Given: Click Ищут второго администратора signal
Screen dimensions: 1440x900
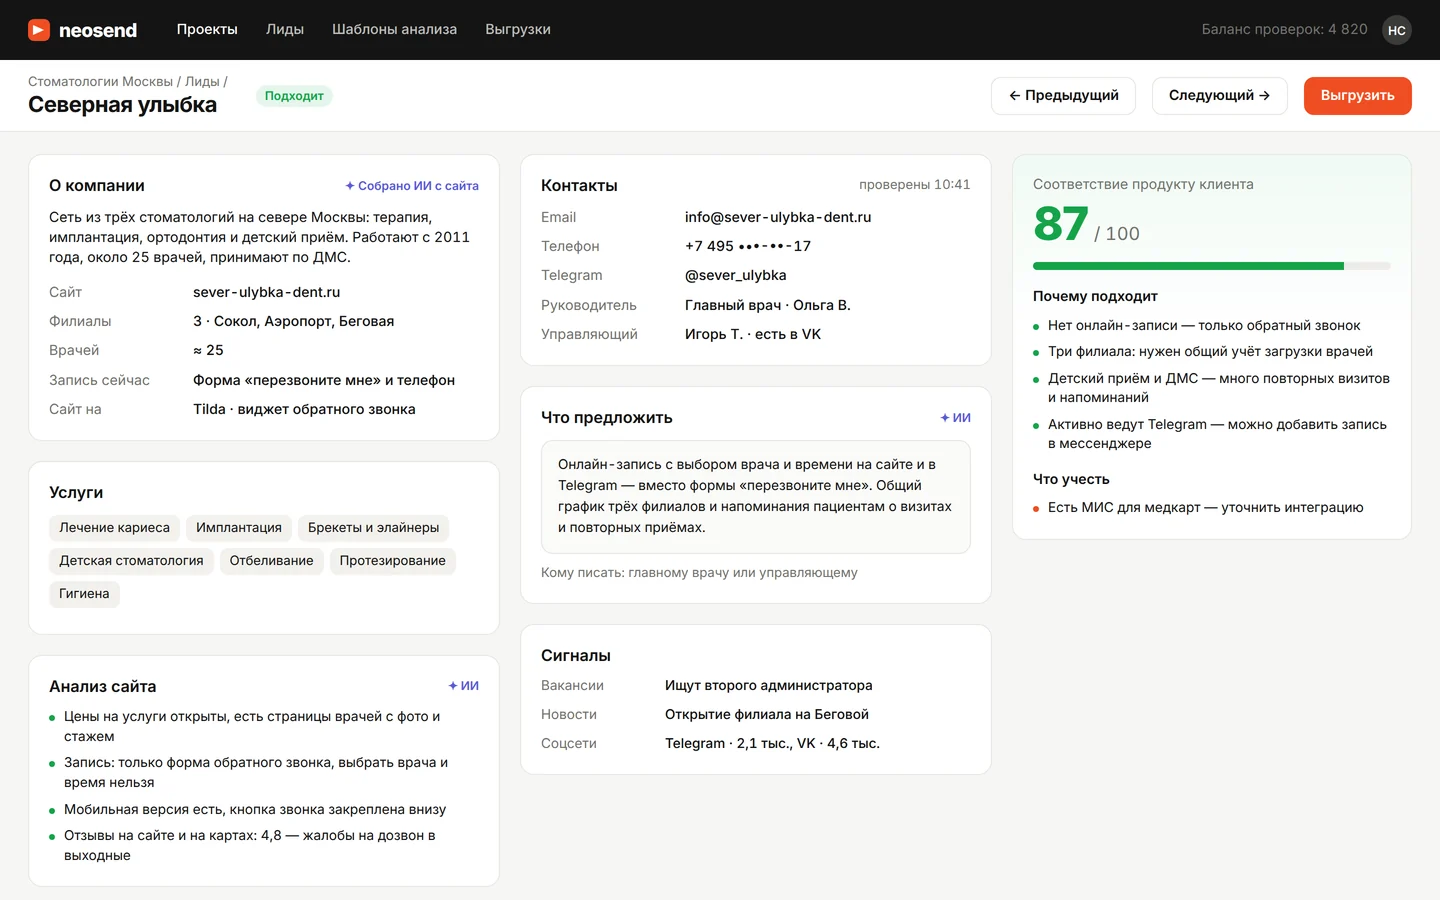Looking at the screenshot, I should point(769,685).
